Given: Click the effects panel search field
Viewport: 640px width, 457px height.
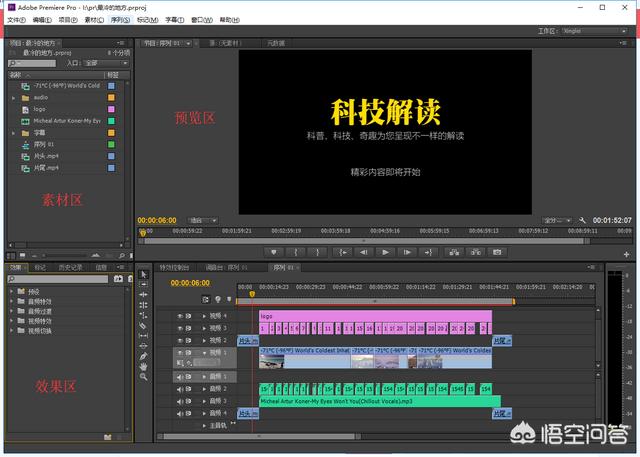Looking at the screenshot, I should [x=58, y=279].
